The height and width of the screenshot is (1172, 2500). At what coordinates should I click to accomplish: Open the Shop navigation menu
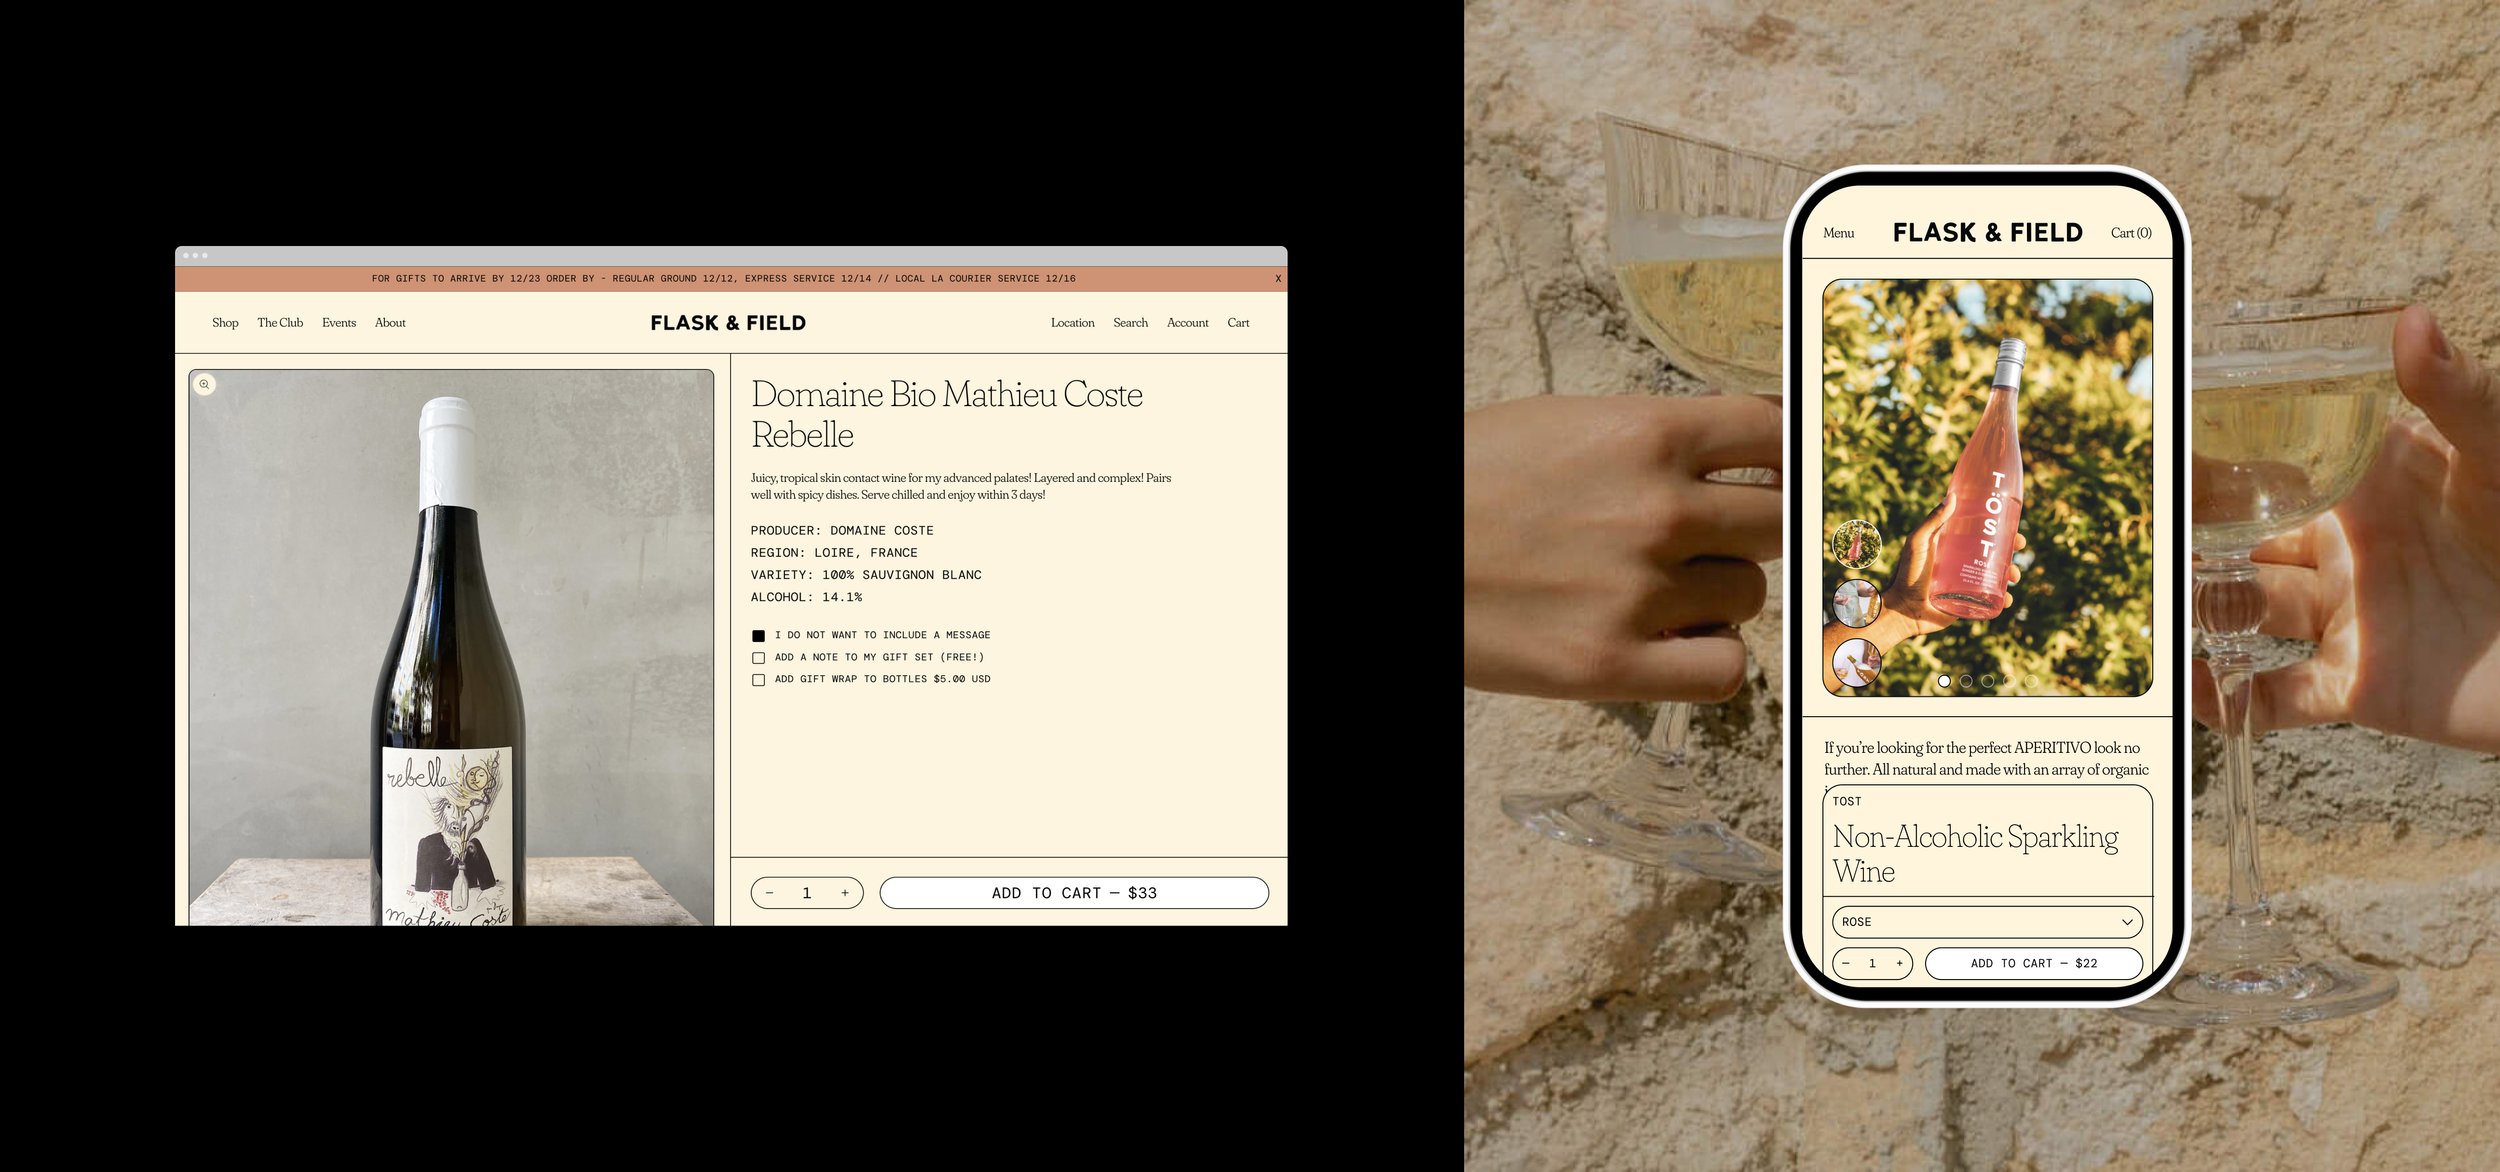click(225, 323)
